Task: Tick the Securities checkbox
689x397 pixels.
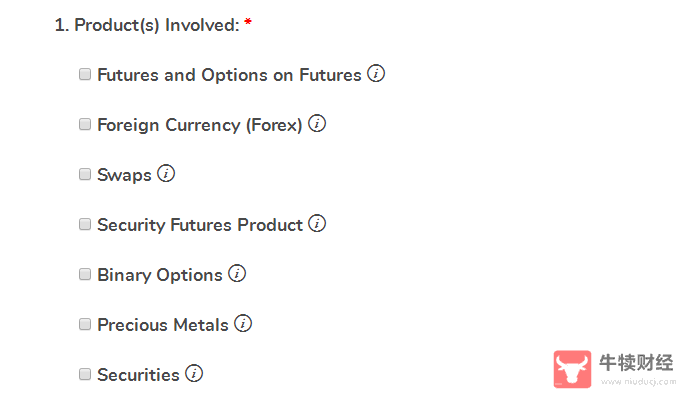Action: pyautogui.click(x=85, y=374)
